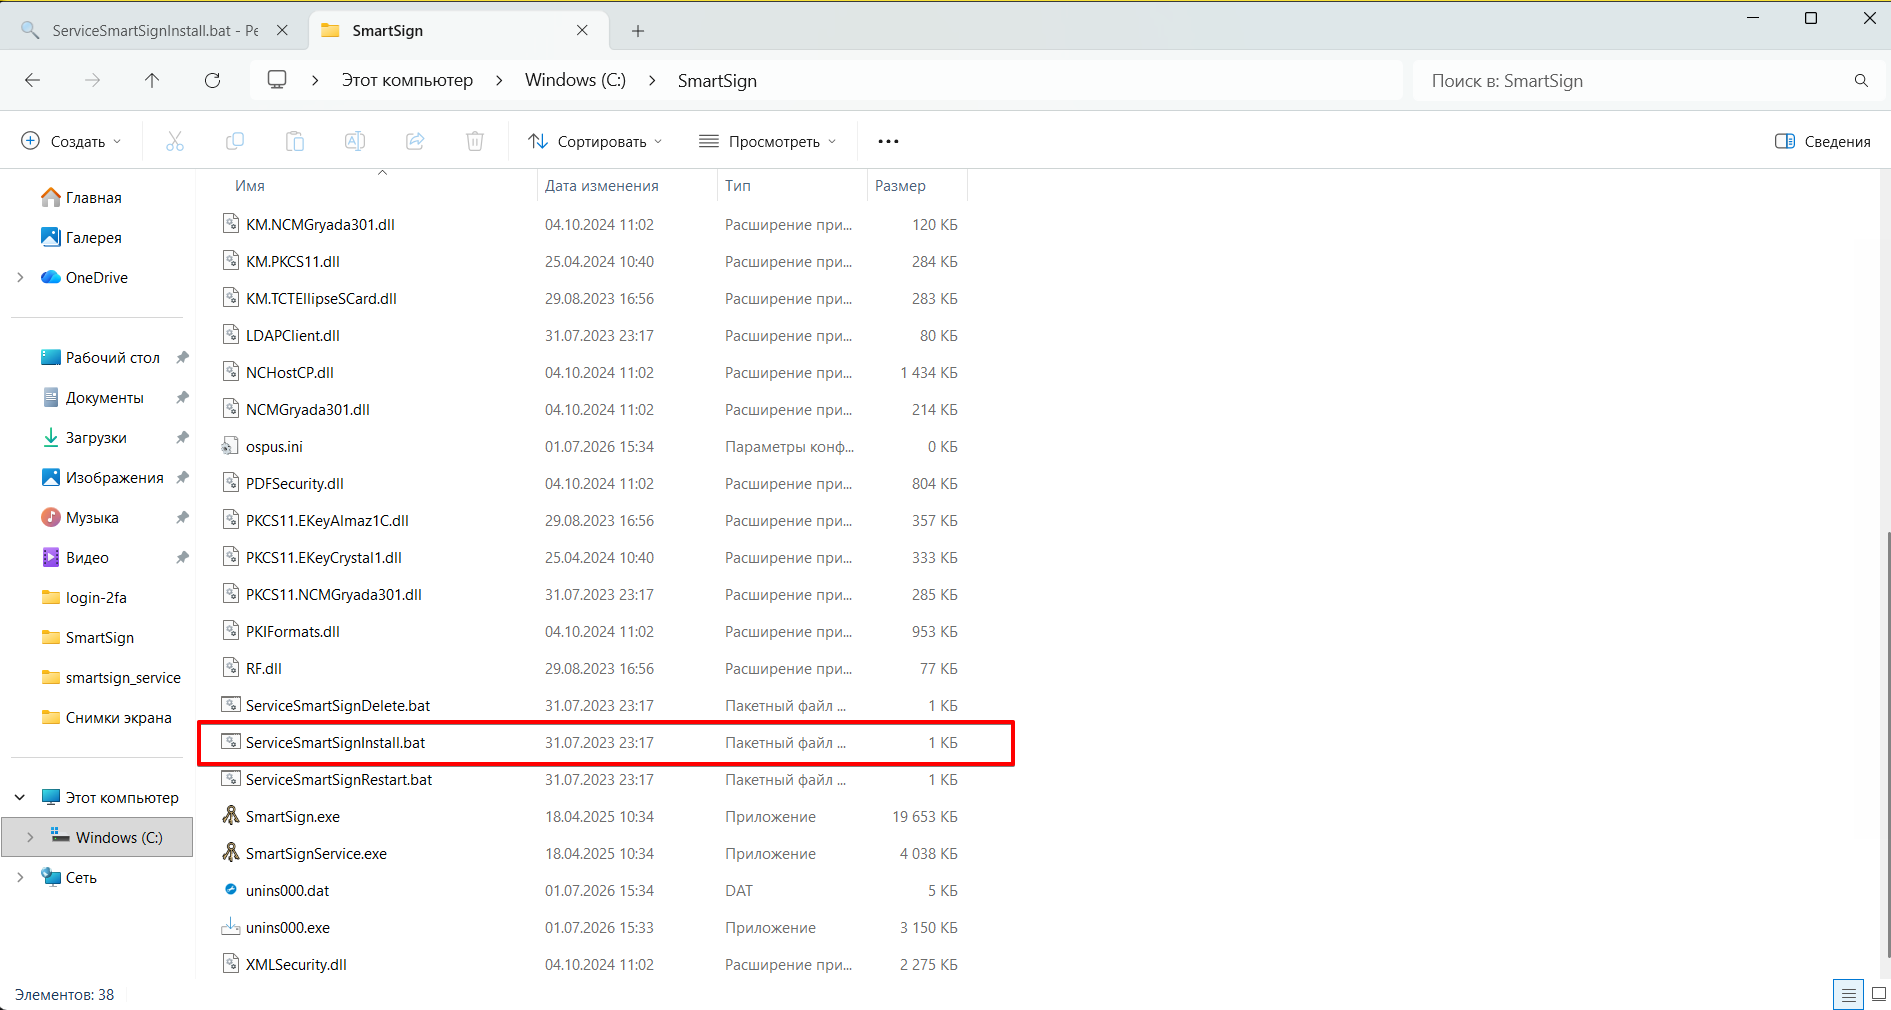Screen dimensions: 1891x1010
Task: Expand the OneDrive tree node
Action: pyautogui.click(x=20, y=277)
